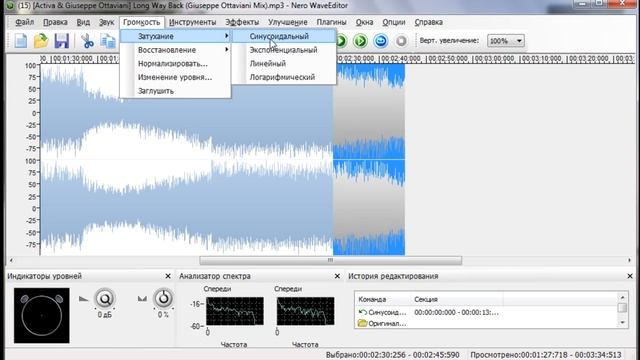Click the phase scope display
This screenshot has width=640, height=360.
42,316
